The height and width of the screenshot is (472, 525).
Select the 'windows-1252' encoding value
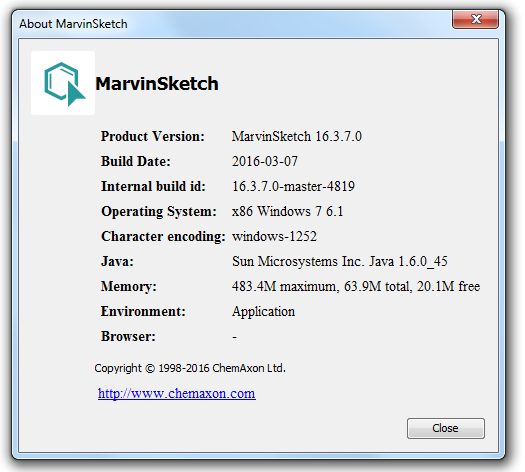coord(274,237)
